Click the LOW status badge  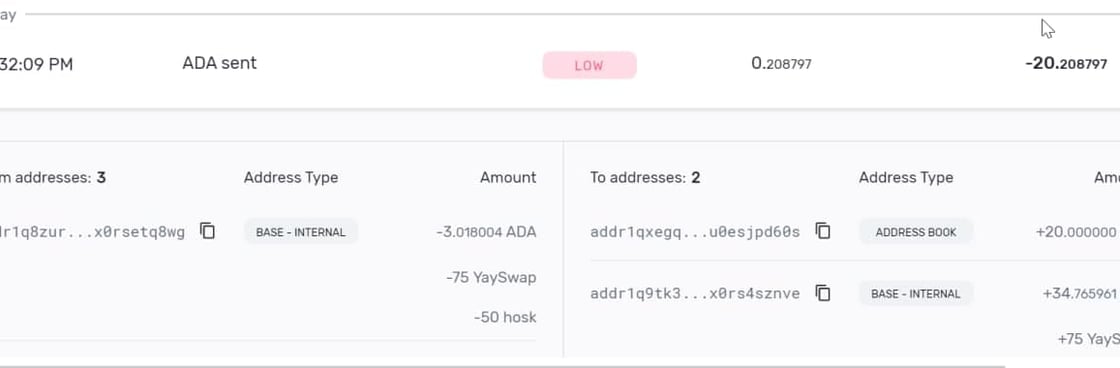[x=589, y=65]
